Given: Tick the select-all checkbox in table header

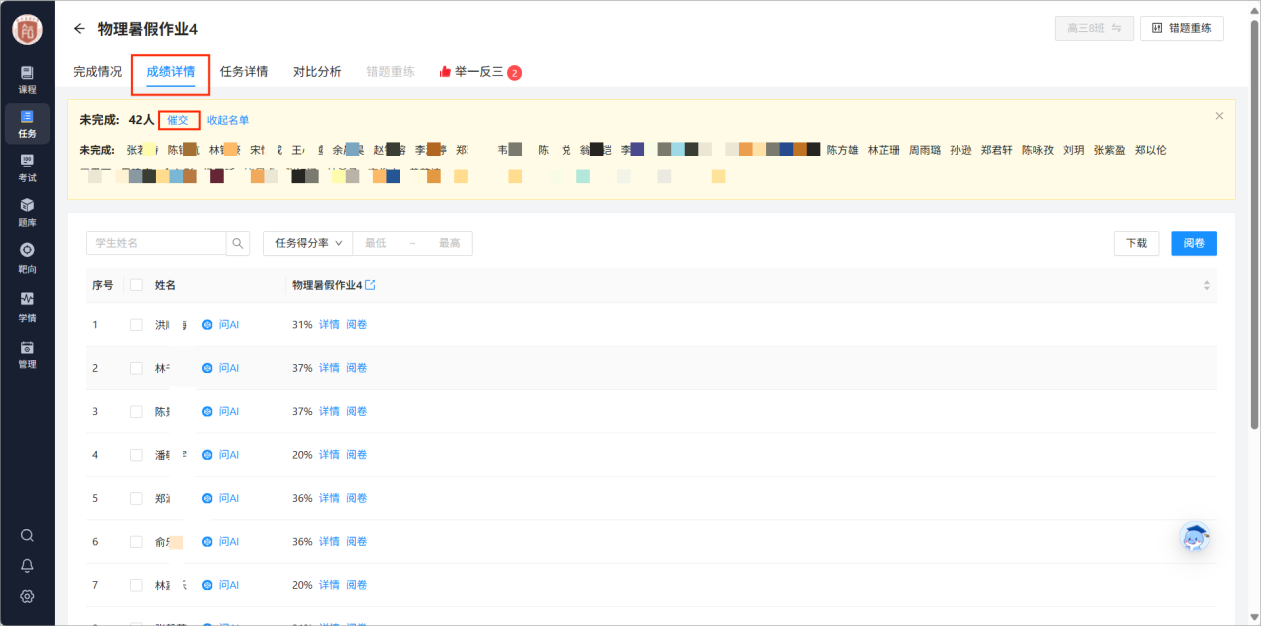Looking at the screenshot, I should click(136, 285).
